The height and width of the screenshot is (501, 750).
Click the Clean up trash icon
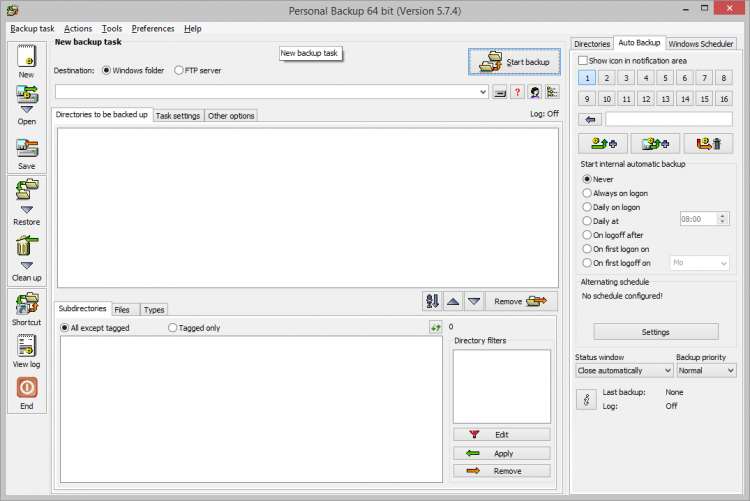[27, 245]
